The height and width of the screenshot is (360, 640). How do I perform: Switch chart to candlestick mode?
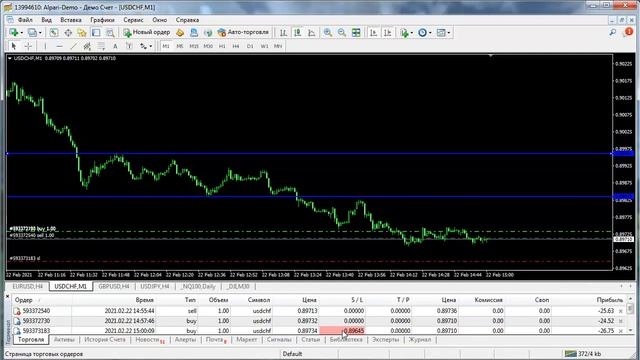[298, 32]
